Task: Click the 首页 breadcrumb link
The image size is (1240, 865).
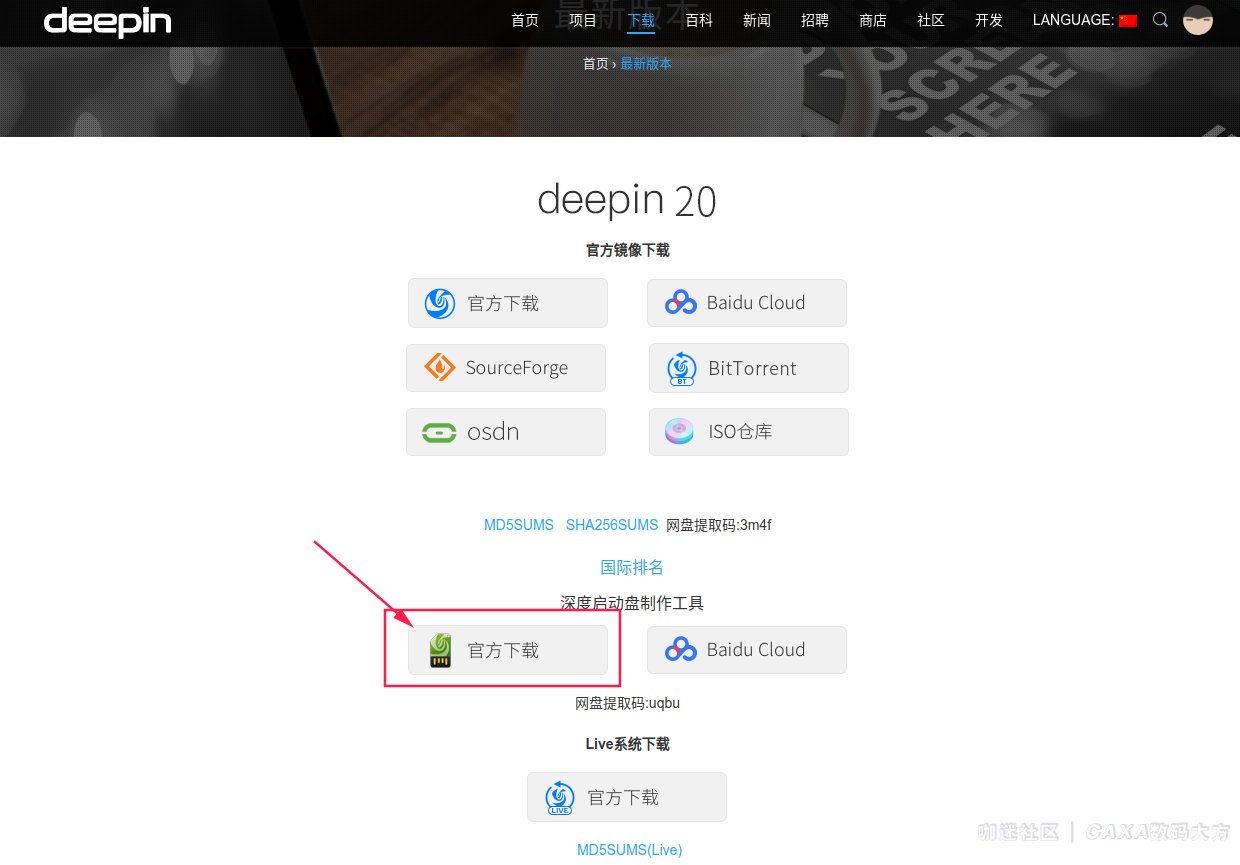Action: (x=595, y=63)
